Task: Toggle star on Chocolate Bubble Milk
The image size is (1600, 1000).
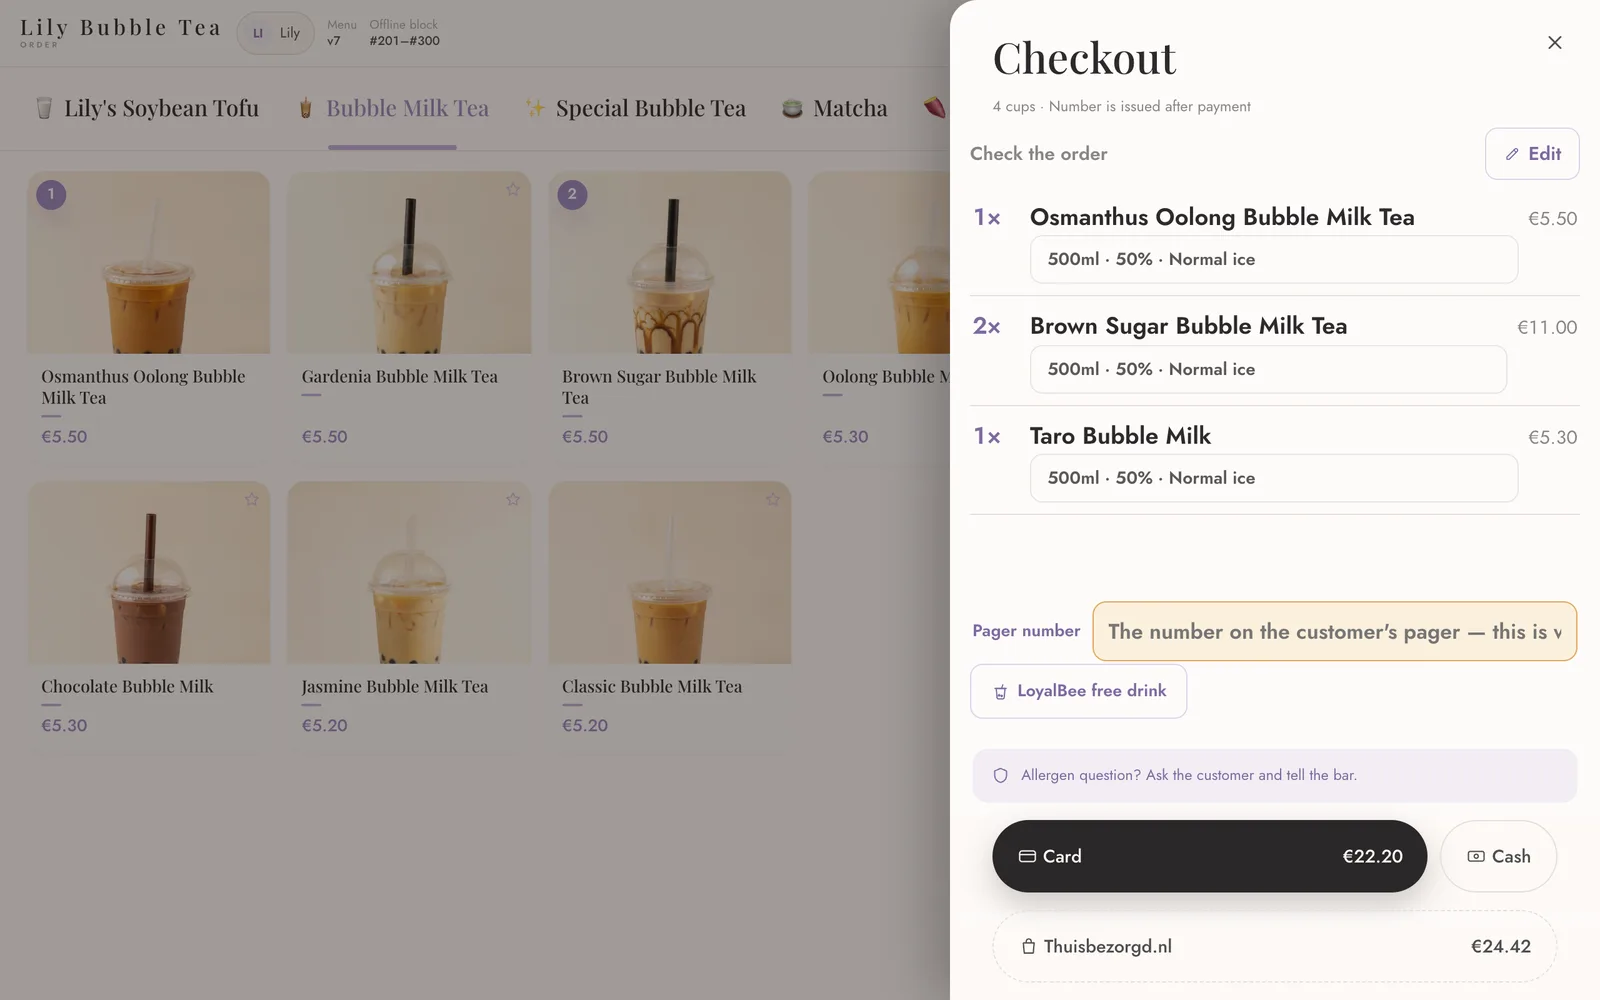Action: [x=251, y=499]
